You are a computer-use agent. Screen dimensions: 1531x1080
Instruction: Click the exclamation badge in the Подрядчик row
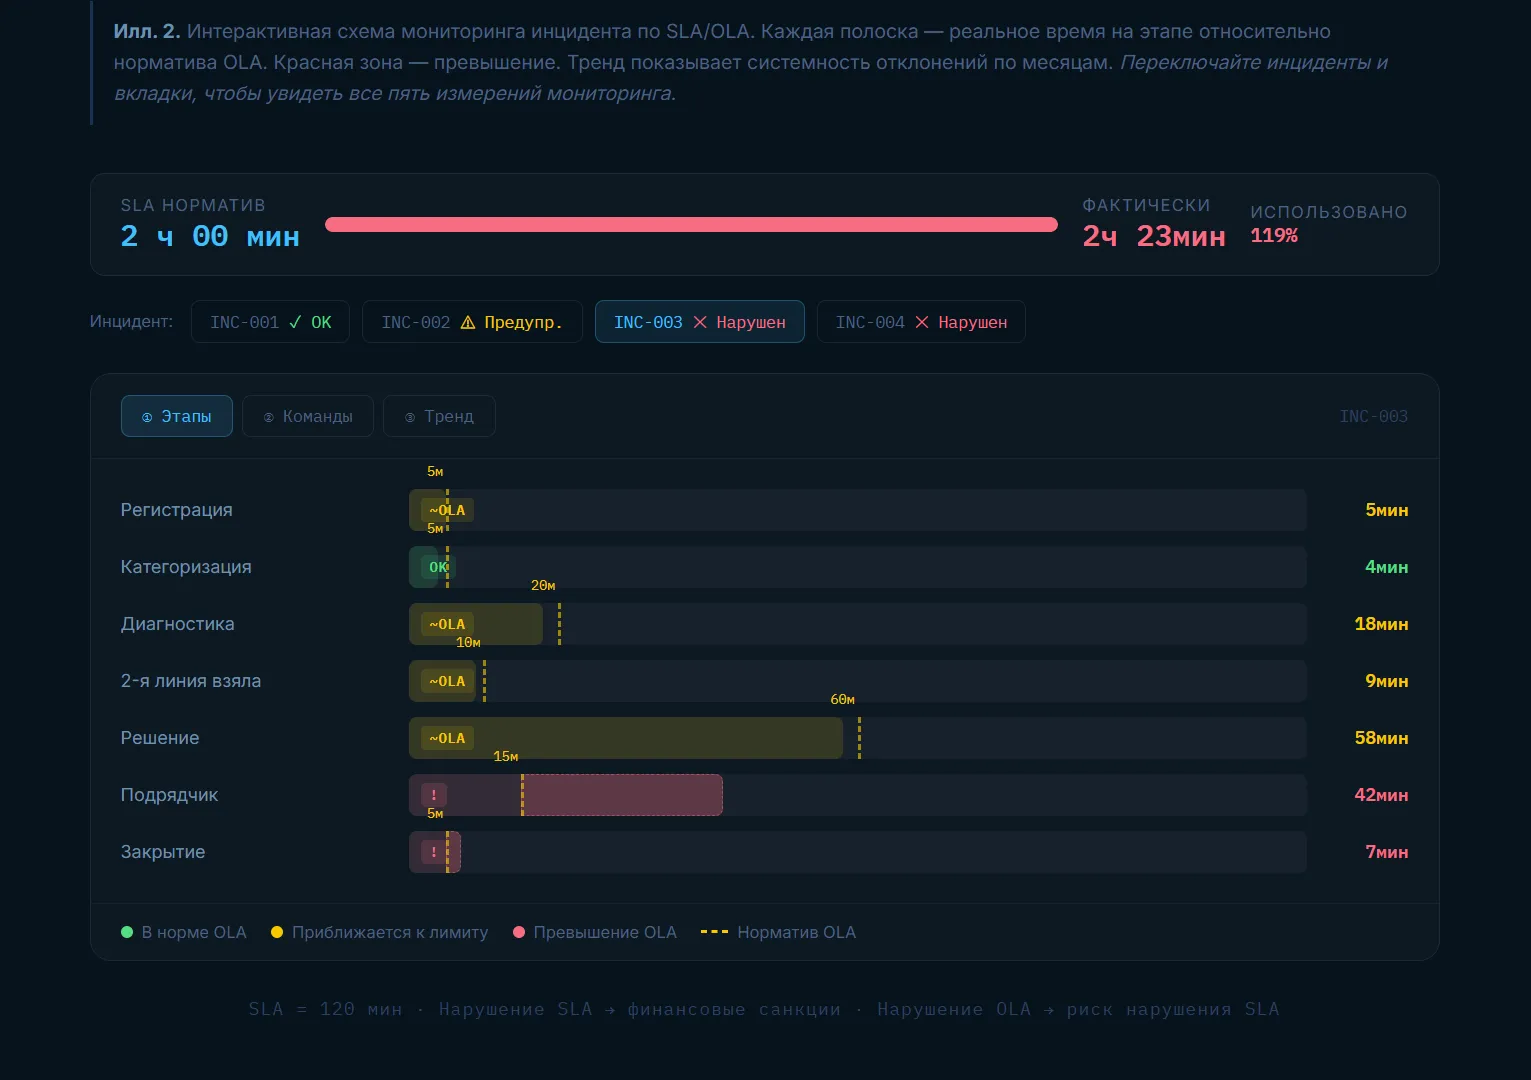coord(434,795)
